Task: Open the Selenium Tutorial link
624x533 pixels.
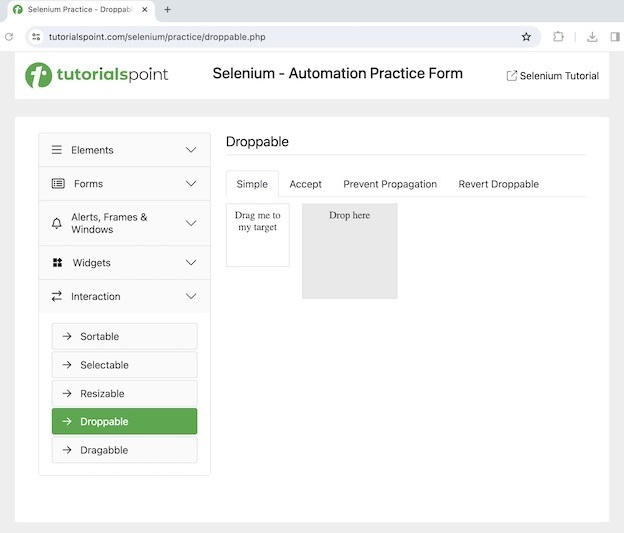Action: click(x=553, y=76)
